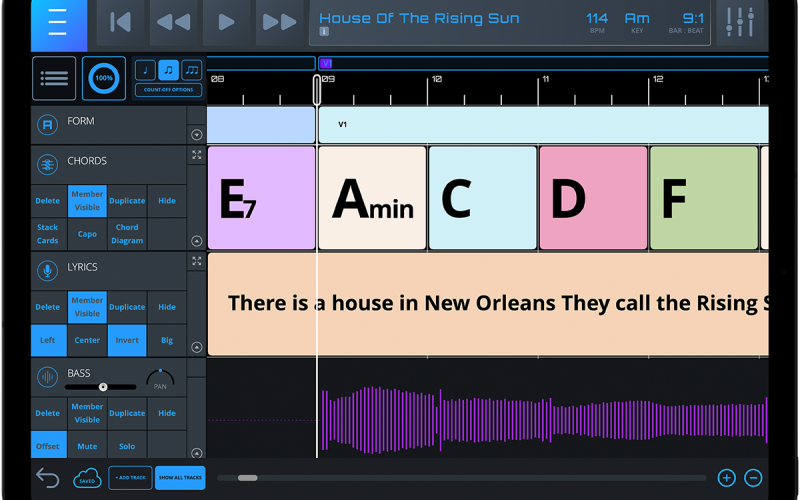Toggle Invert on the Lyrics track
Image resolution: width=800 pixels, height=500 pixels.
(x=127, y=340)
